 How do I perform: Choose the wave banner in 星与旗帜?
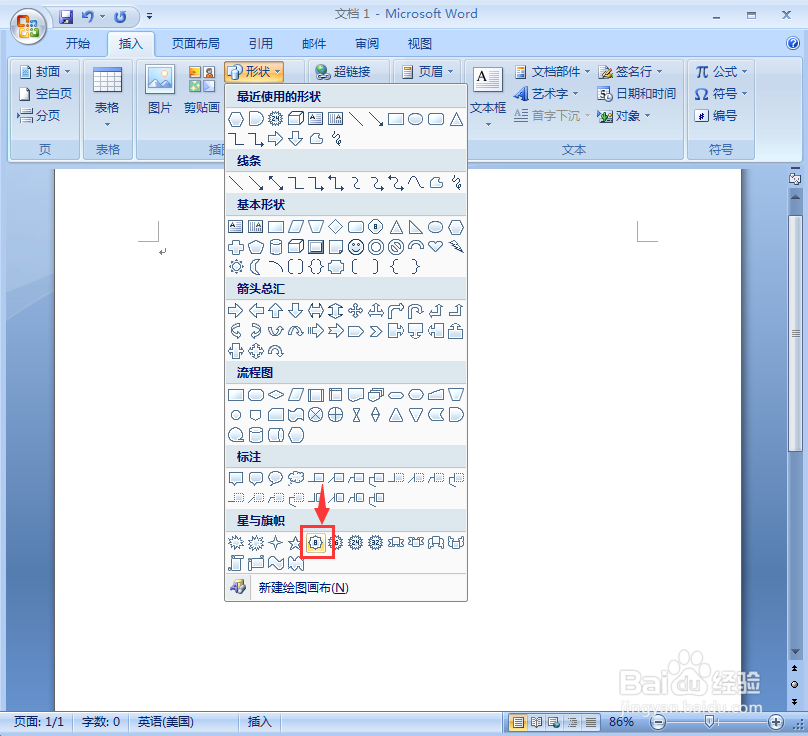pyautogui.click(x=276, y=563)
